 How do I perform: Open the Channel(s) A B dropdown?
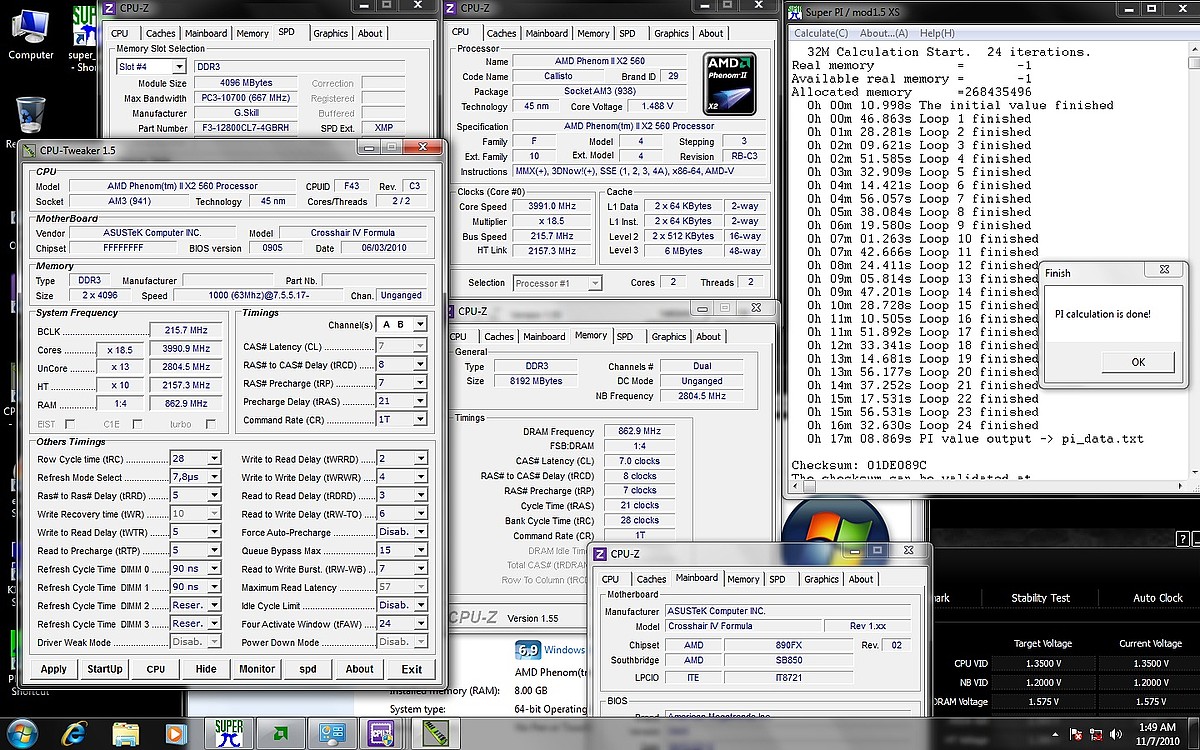(x=402, y=325)
